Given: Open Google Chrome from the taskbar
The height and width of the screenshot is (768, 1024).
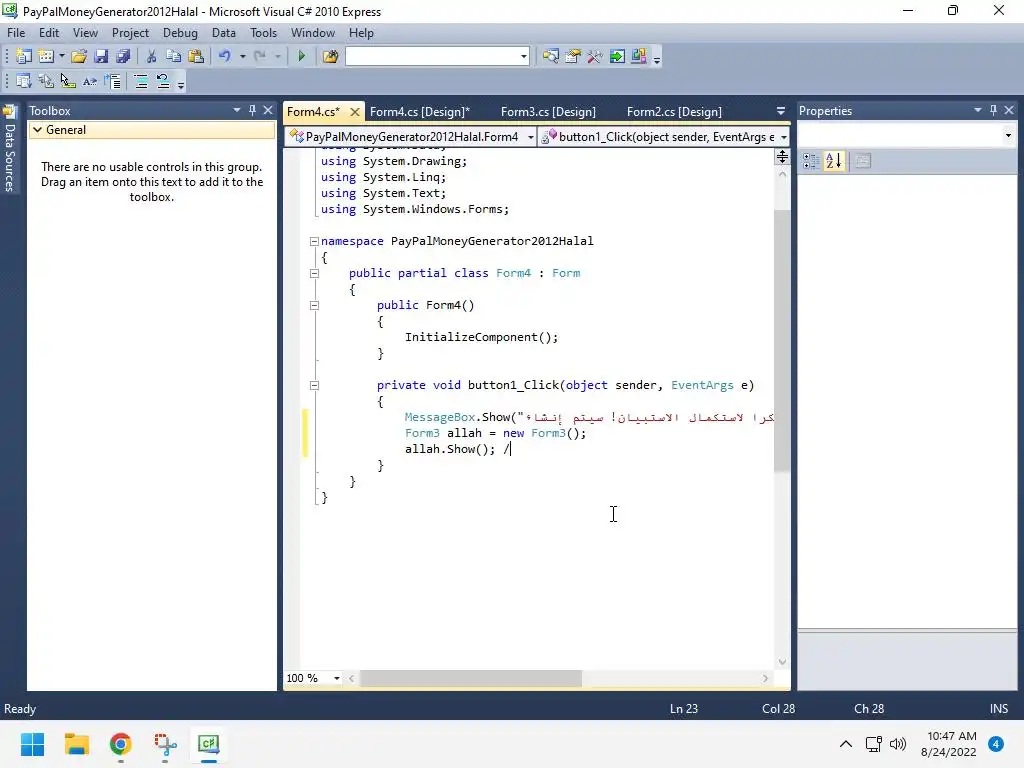Looking at the screenshot, I should click(121, 744).
